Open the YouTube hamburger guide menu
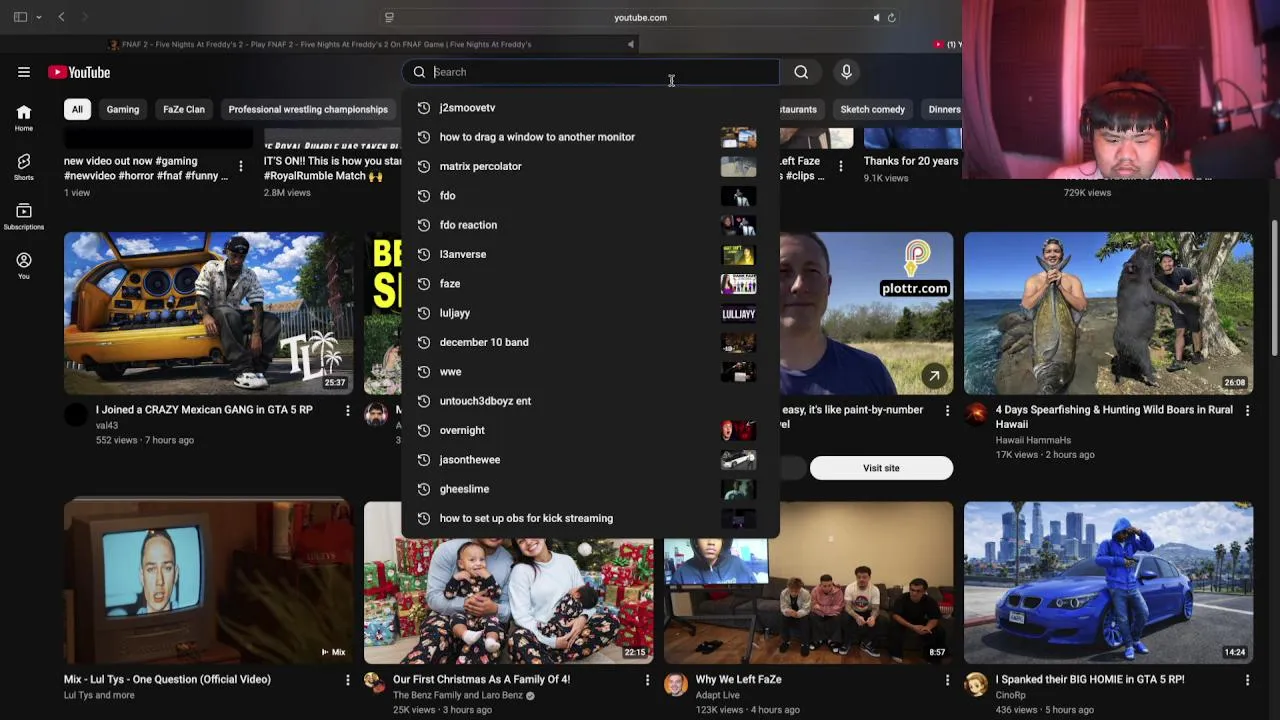The width and height of the screenshot is (1280, 720). coord(24,72)
